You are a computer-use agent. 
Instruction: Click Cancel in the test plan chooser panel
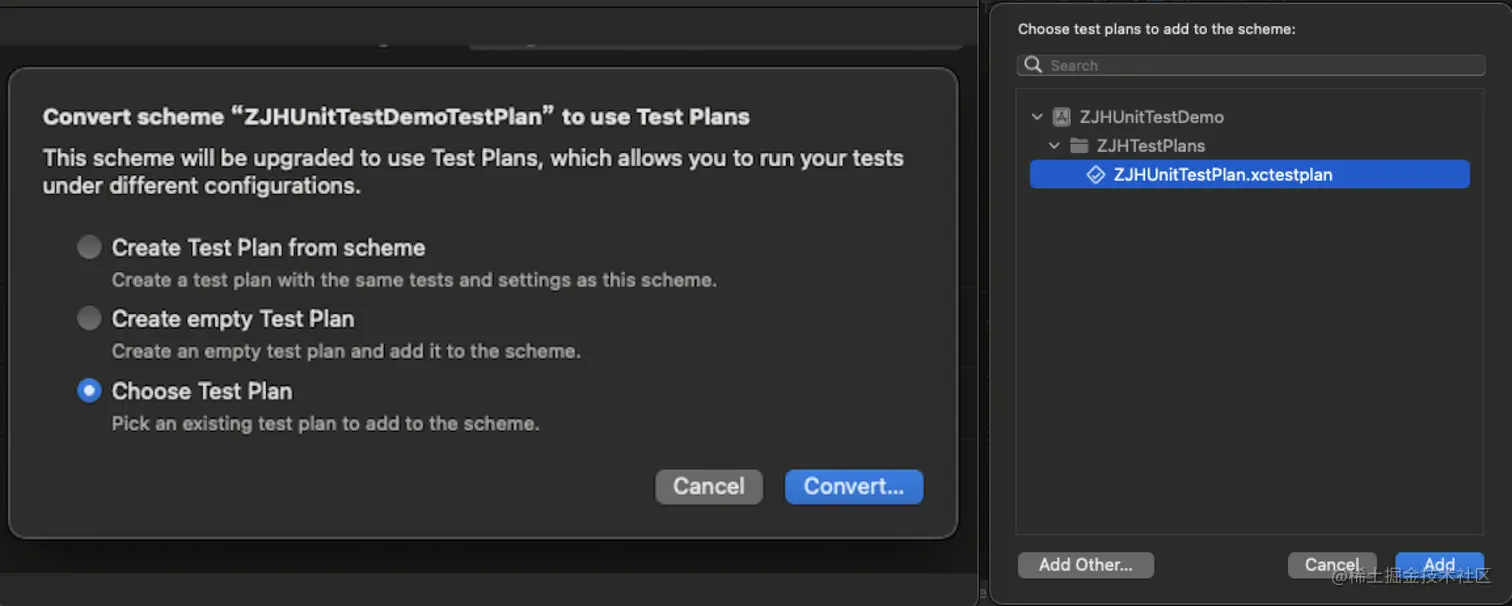pos(1332,564)
